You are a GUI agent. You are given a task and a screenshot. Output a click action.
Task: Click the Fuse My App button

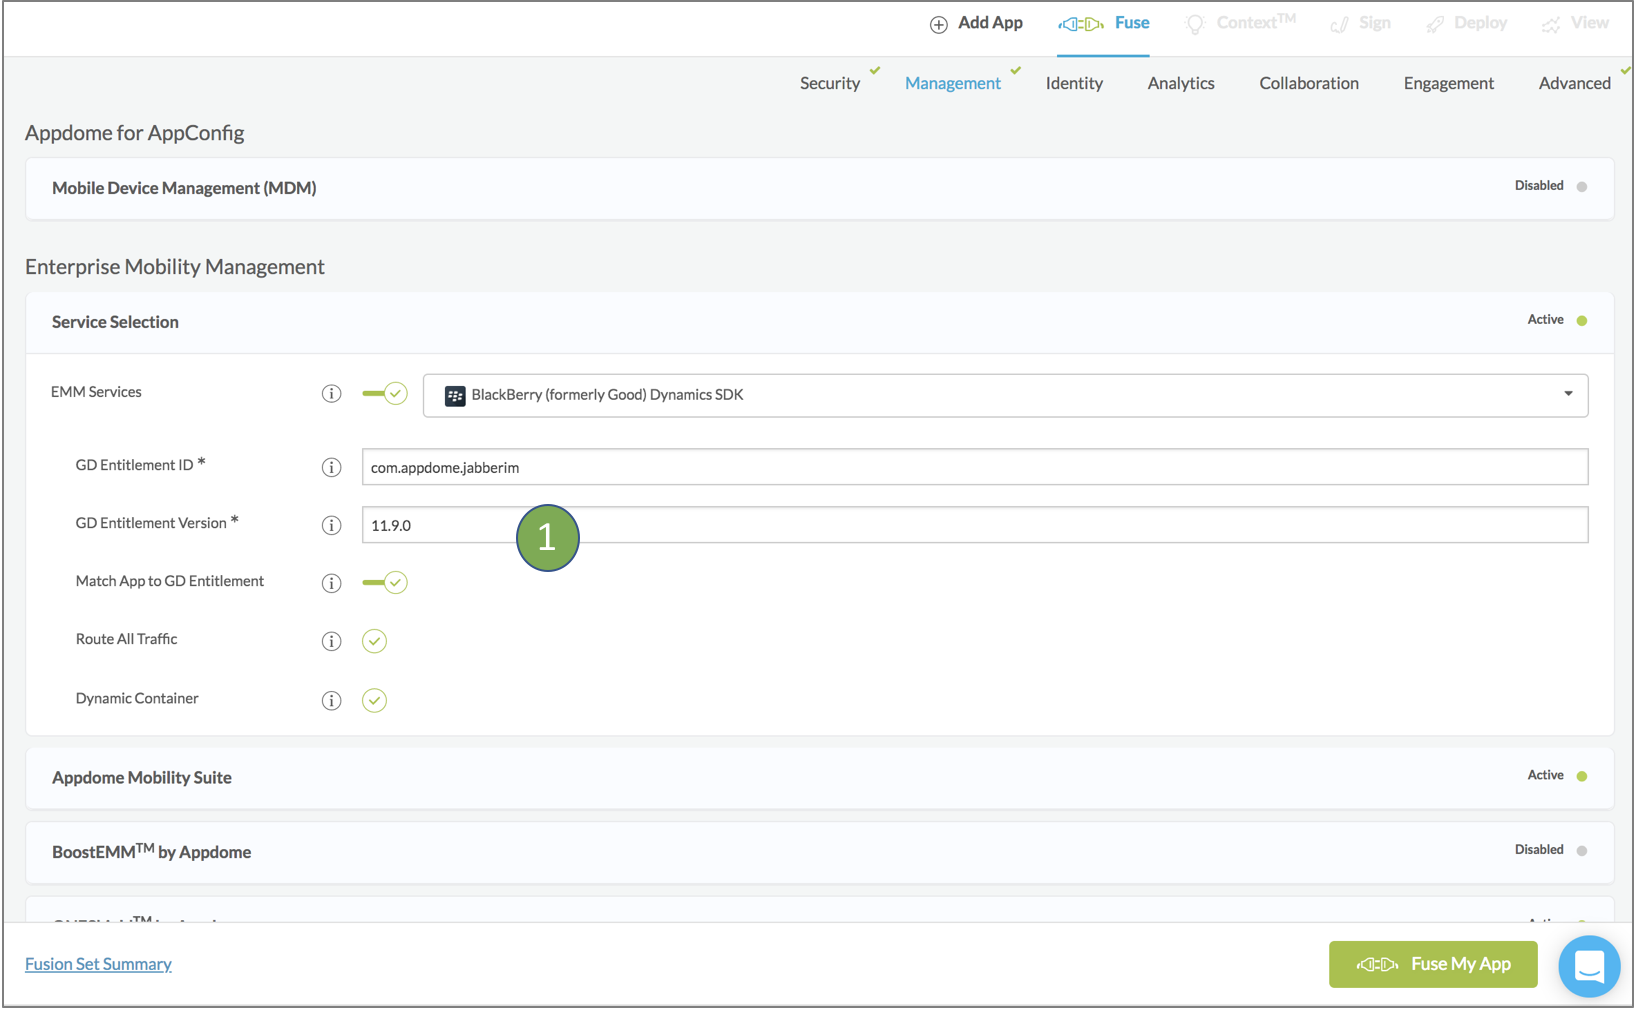1433,964
